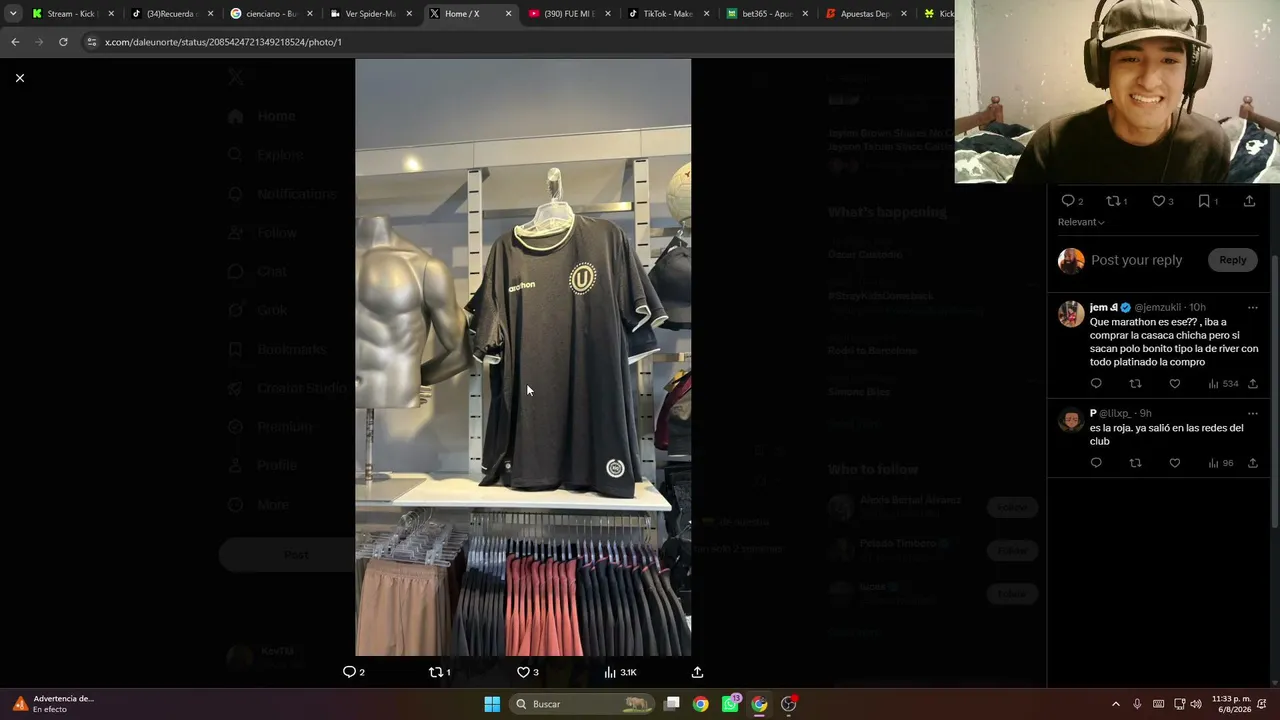Repost the photo using the bottom bar icon

coord(439,672)
